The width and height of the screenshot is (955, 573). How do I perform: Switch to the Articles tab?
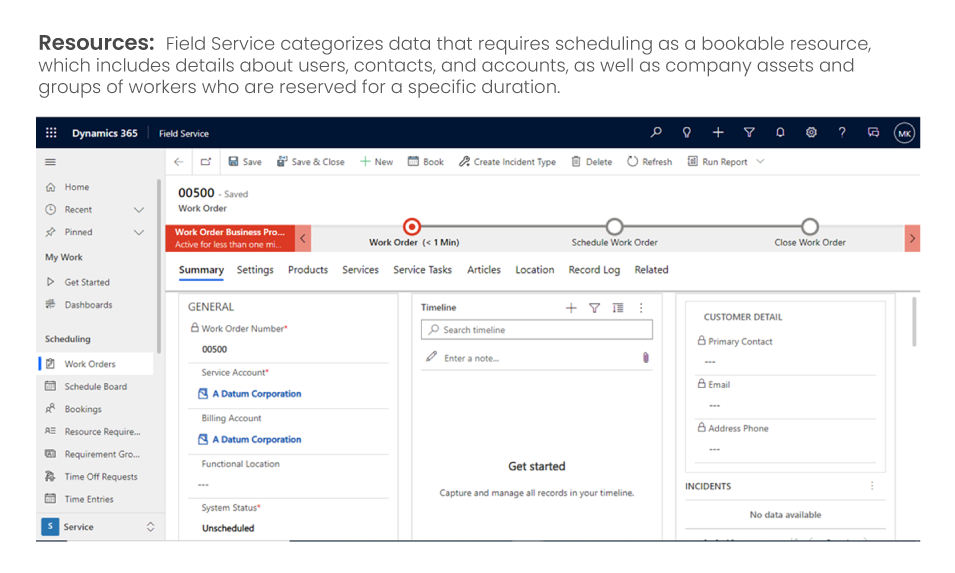pos(484,270)
